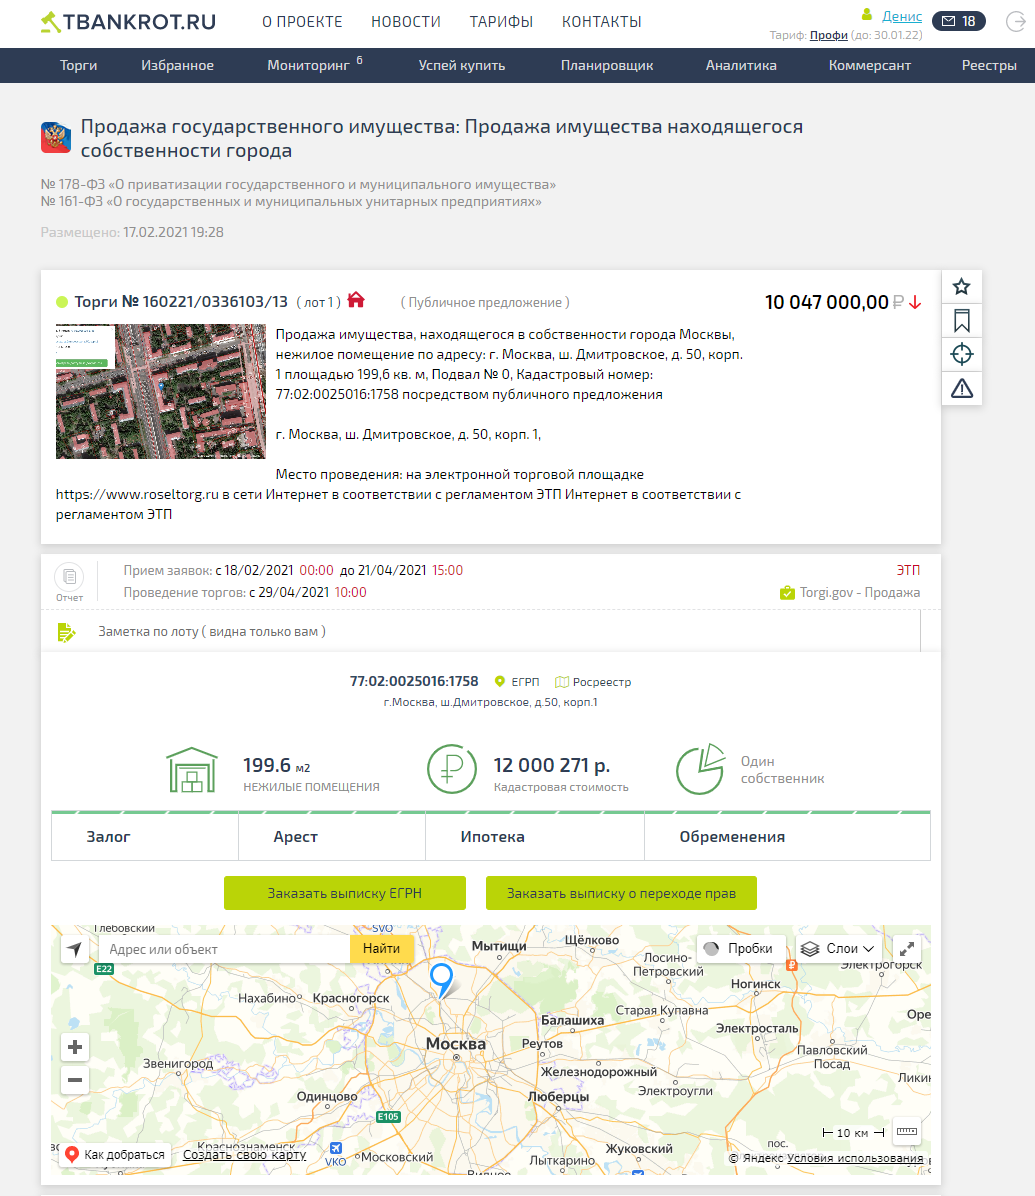Image resolution: width=1035 pixels, height=1196 pixels.
Task: Open Аналитика section
Action: pyautogui.click(x=741, y=66)
